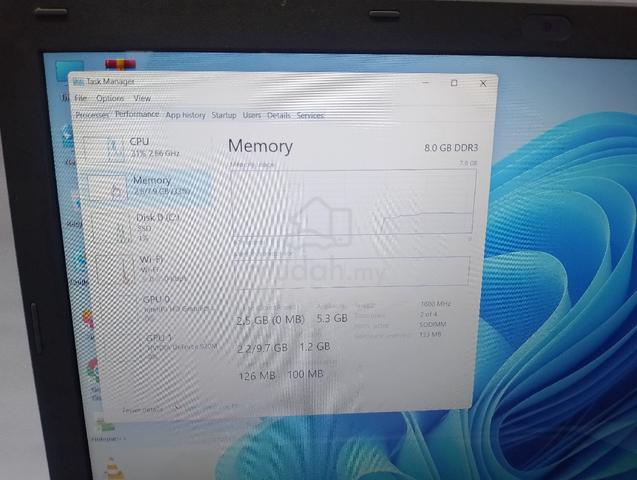Select the Performance tab
The width and height of the screenshot is (637, 480).
tap(137, 114)
